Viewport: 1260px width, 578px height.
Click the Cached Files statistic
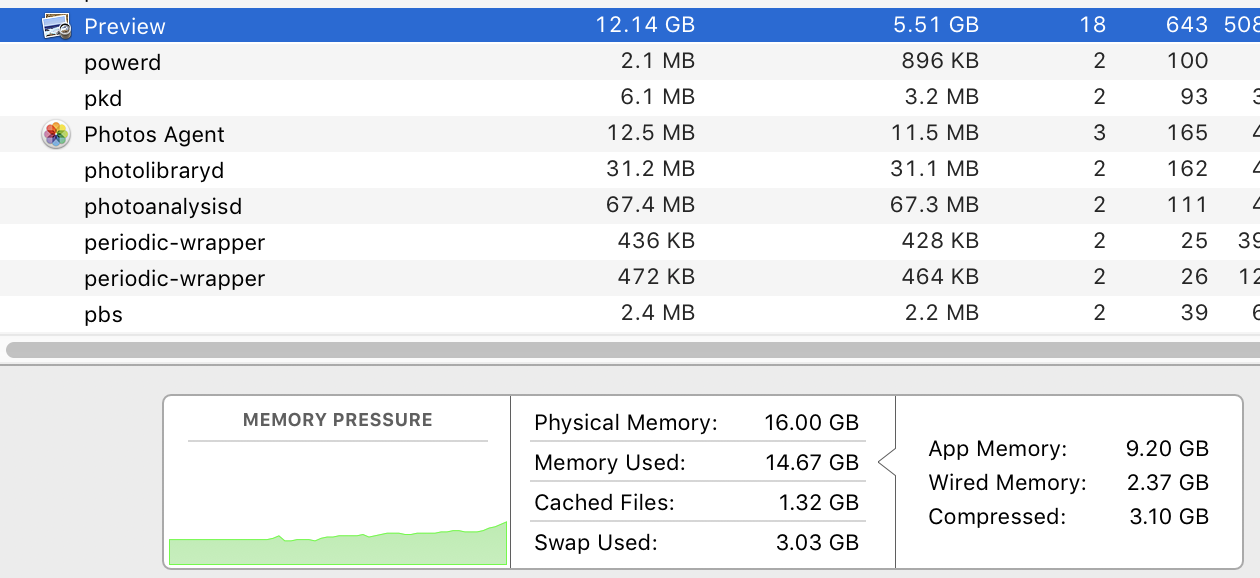tap(697, 502)
